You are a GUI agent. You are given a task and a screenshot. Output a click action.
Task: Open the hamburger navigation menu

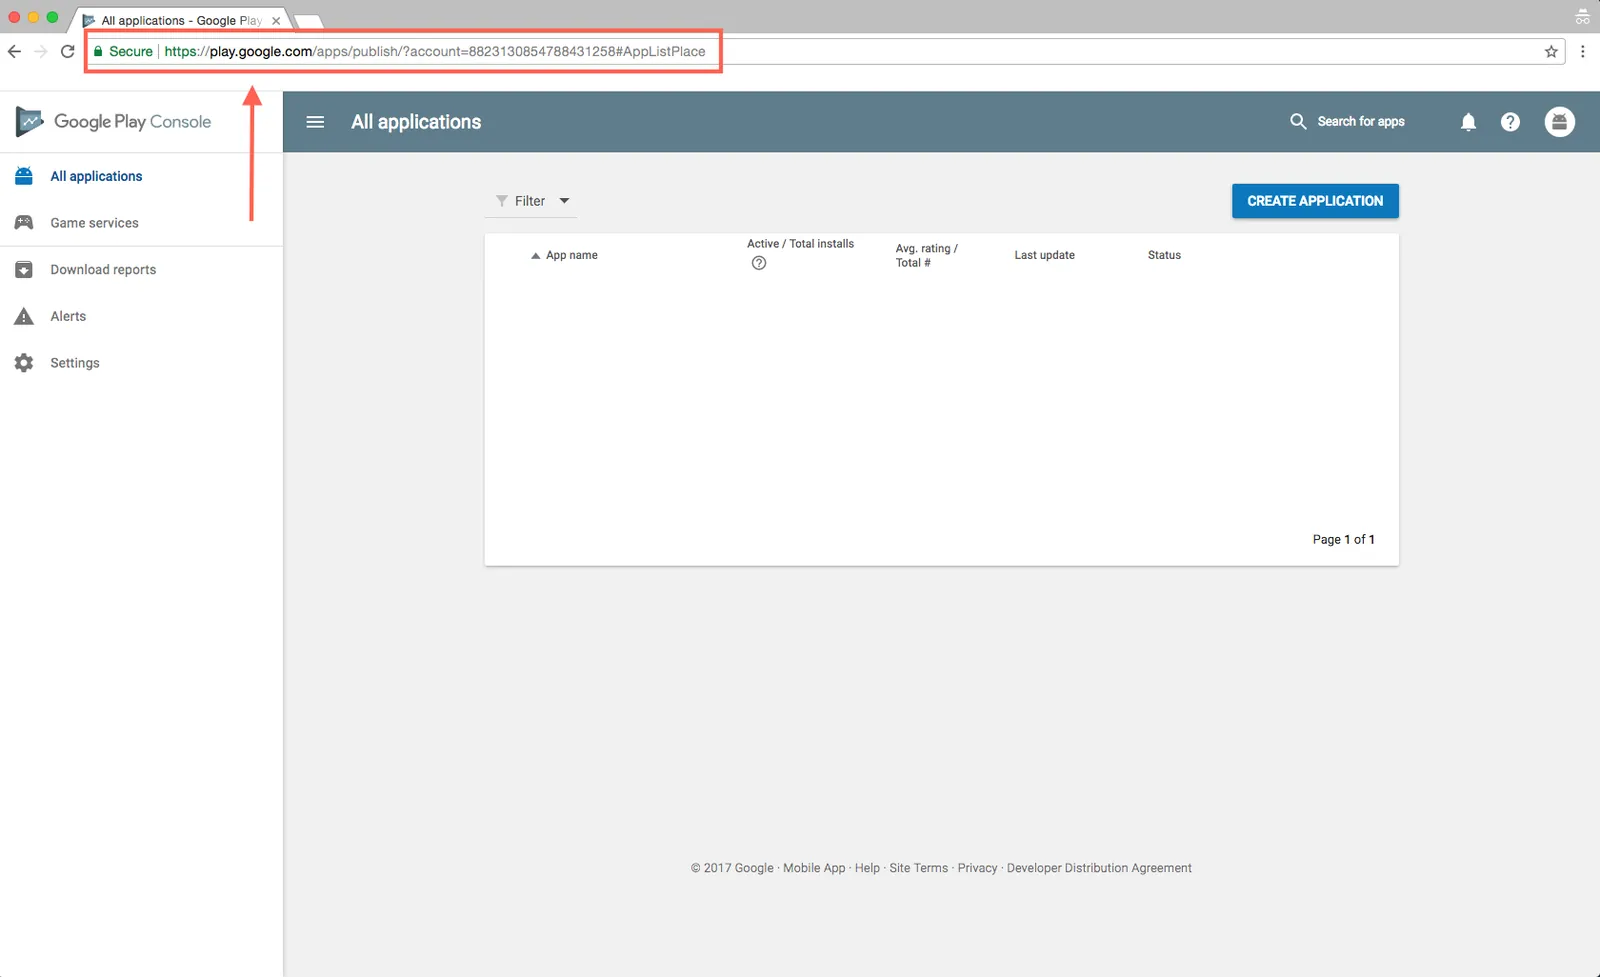[x=315, y=122]
